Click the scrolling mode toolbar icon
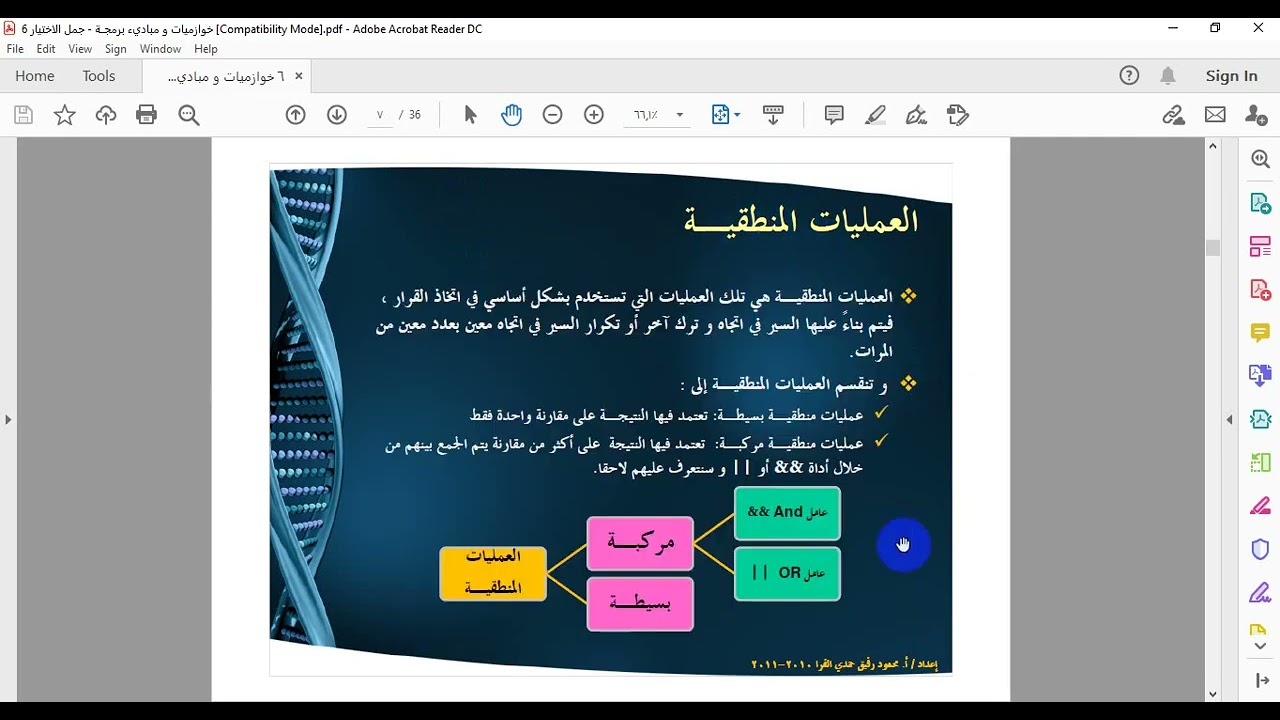This screenshot has height=720, width=1280. pos(773,115)
